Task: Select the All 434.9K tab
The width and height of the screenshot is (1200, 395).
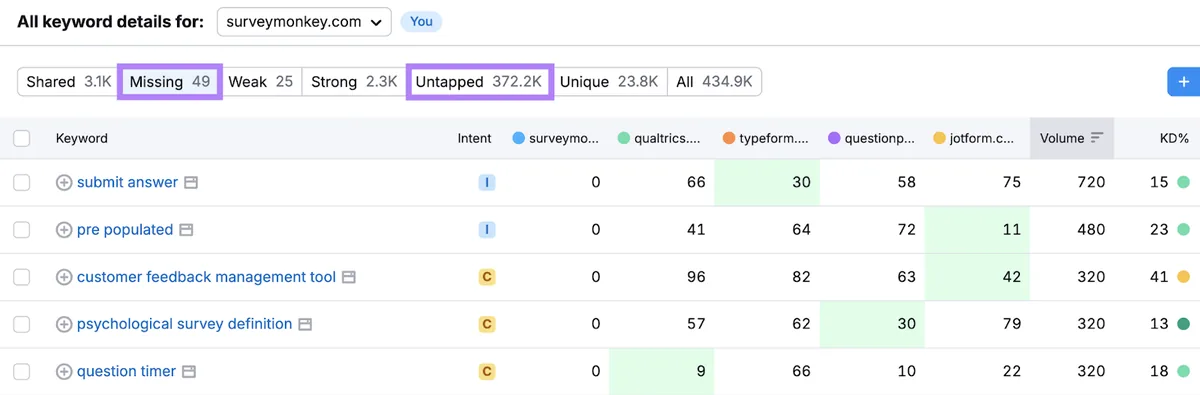Action: click(x=714, y=82)
